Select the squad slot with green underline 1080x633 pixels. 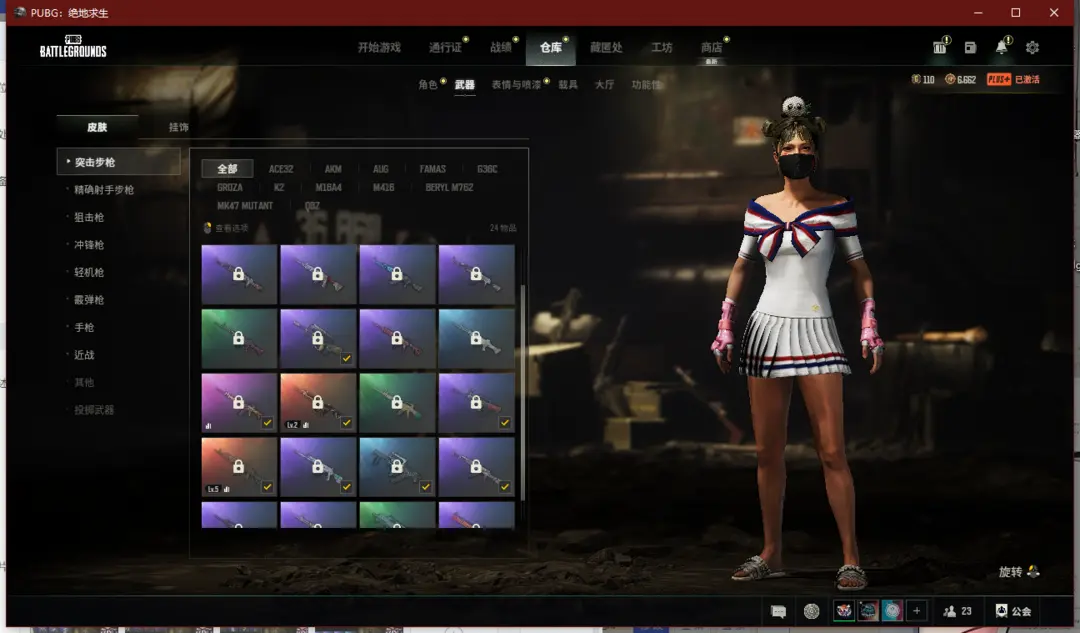tap(844, 610)
